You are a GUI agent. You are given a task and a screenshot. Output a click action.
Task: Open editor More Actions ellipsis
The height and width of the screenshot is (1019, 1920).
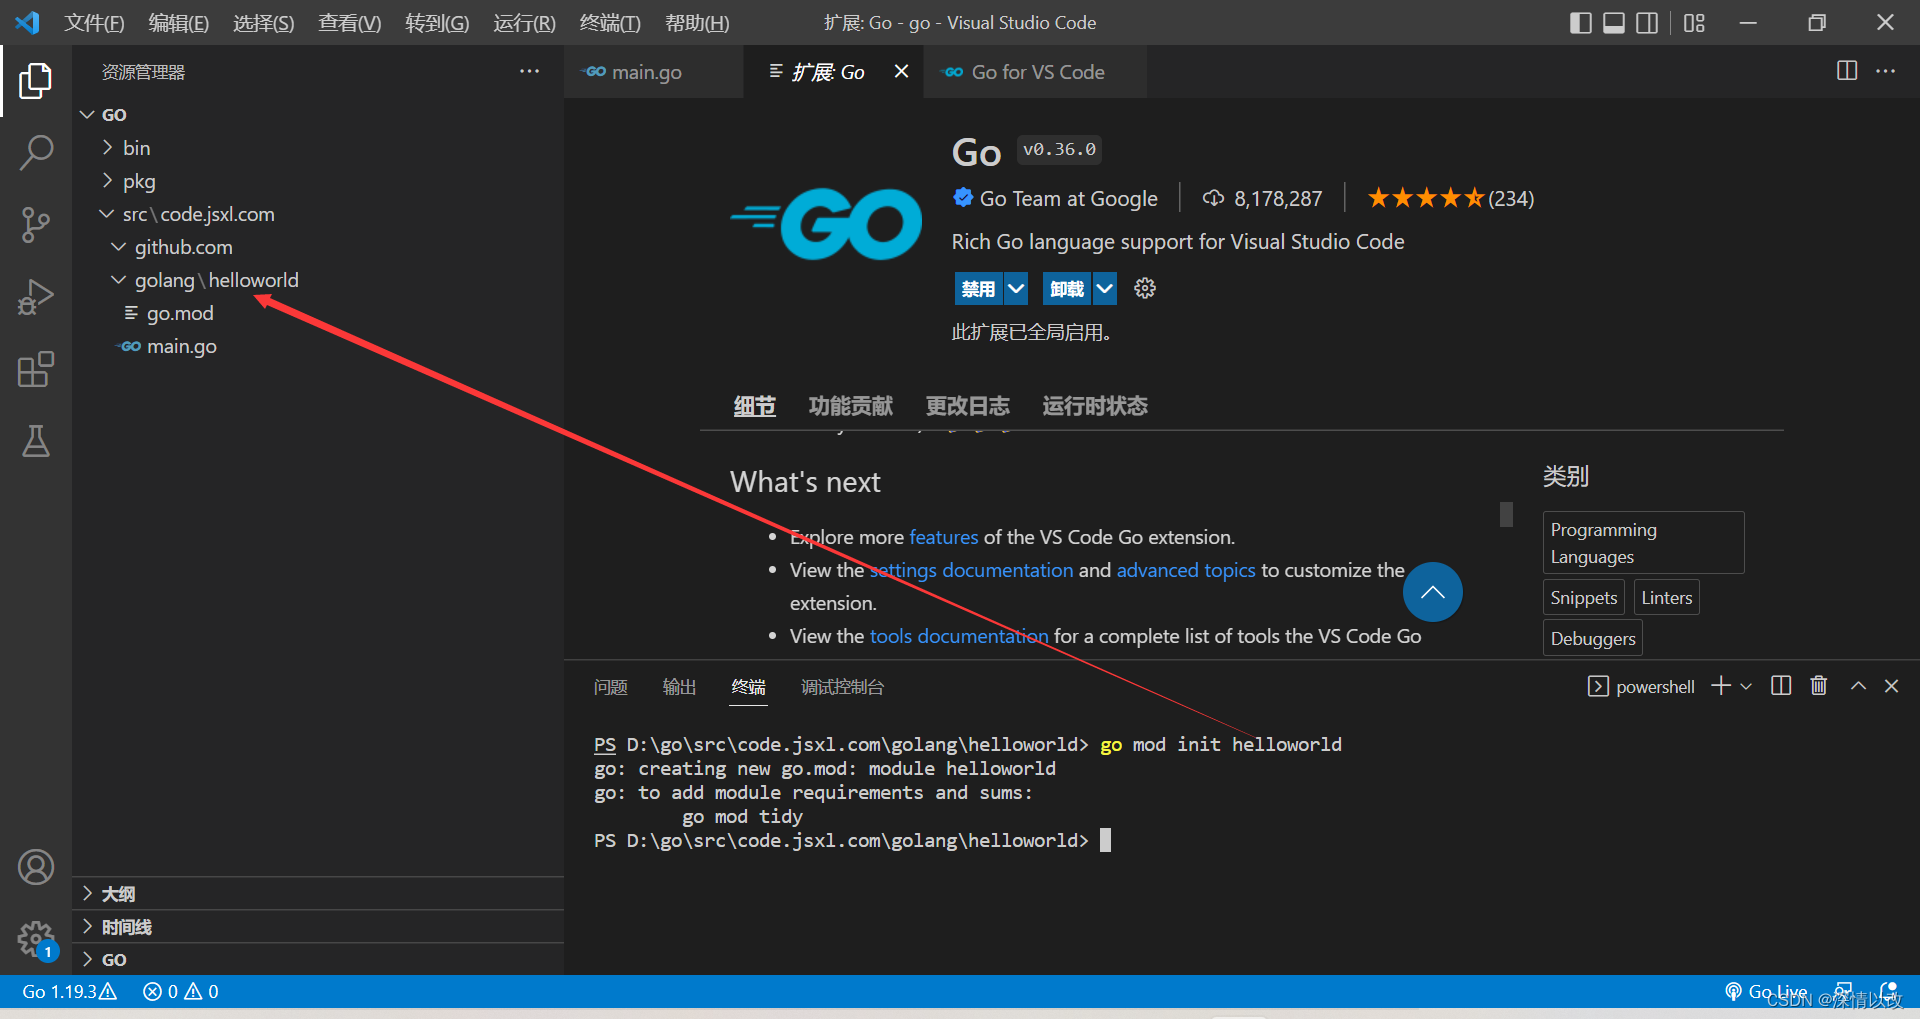[x=1885, y=71]
